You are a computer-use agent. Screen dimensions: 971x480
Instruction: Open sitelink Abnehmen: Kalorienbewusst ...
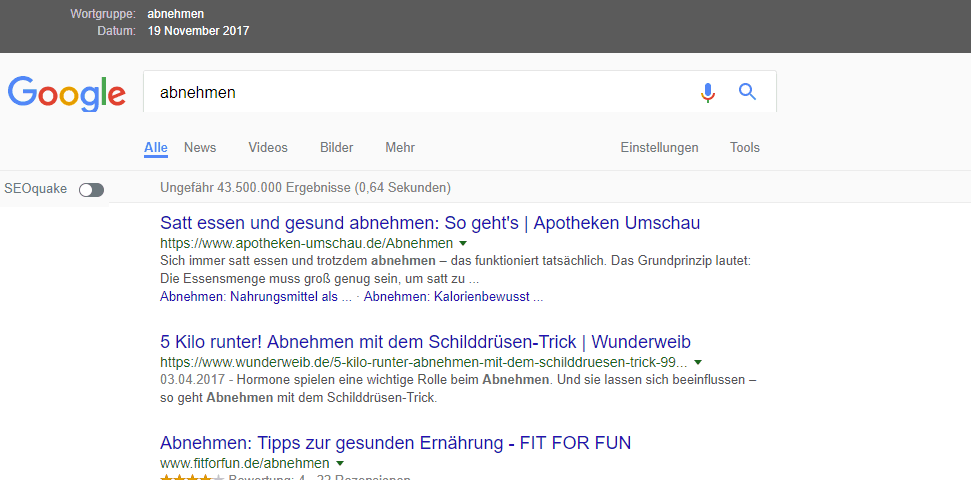[x=453, y=297]
